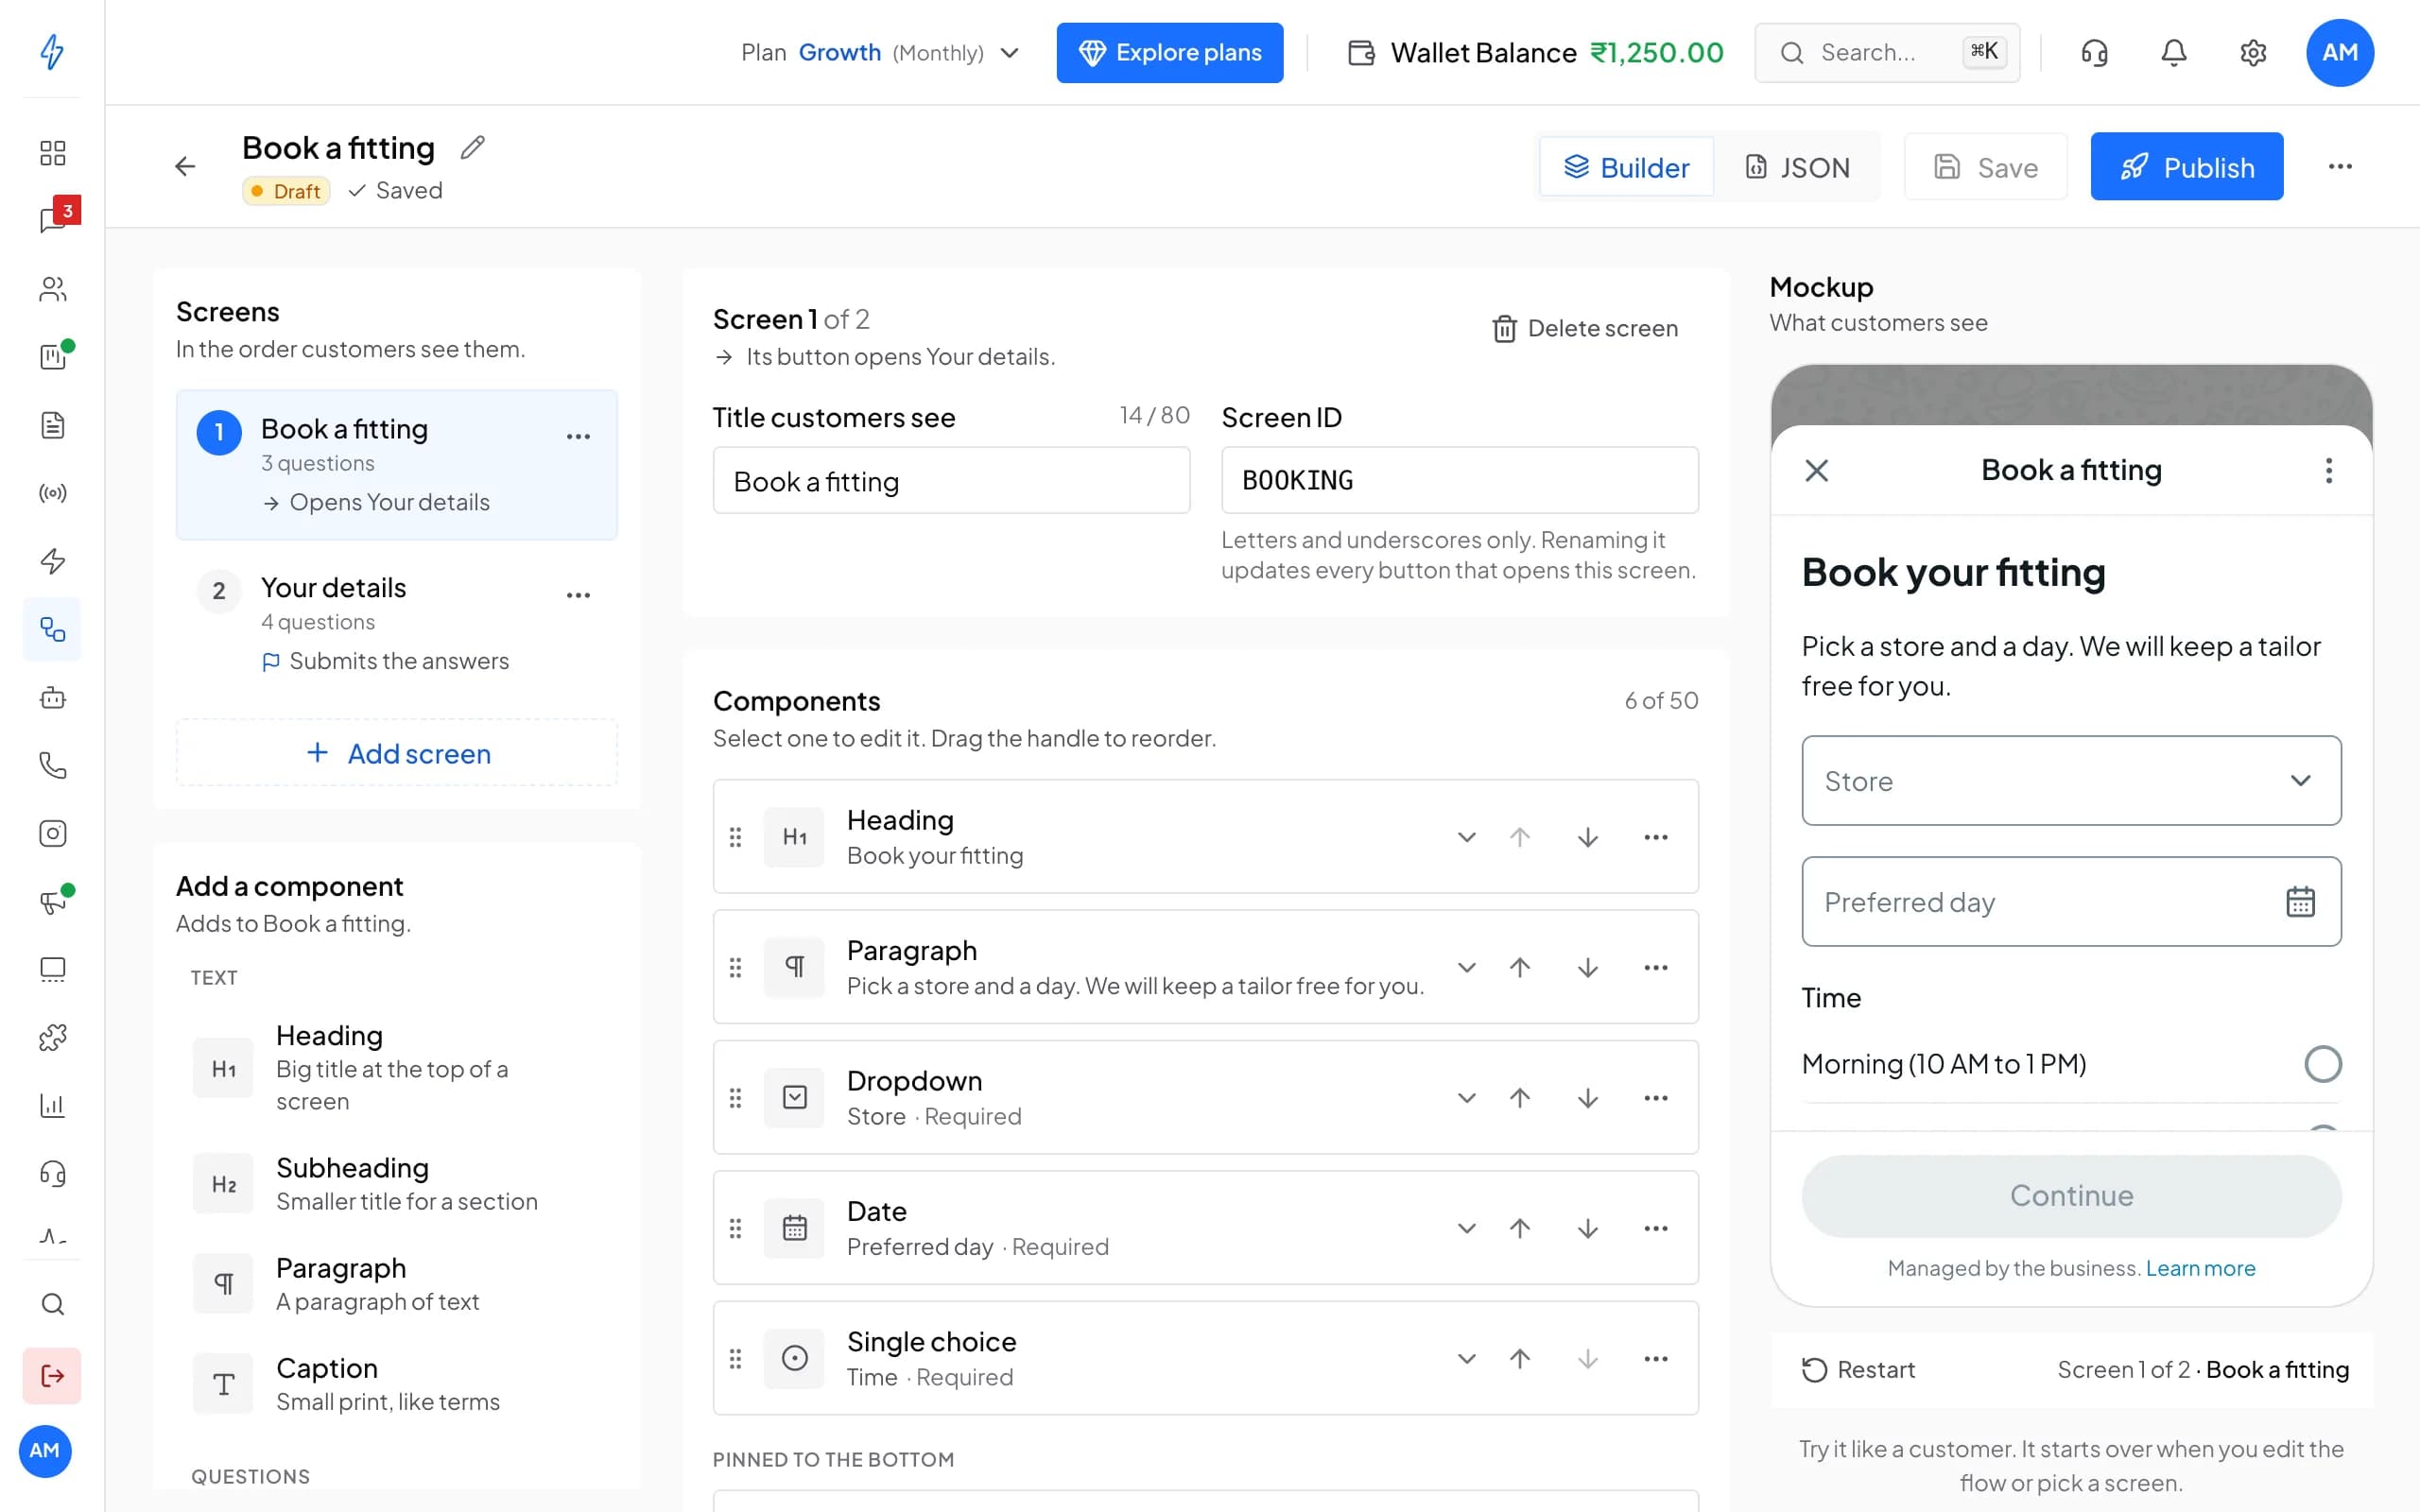Open the chat inbox icon with badge 3
Screen dimensions: 2420x1512
pos(53,220)
